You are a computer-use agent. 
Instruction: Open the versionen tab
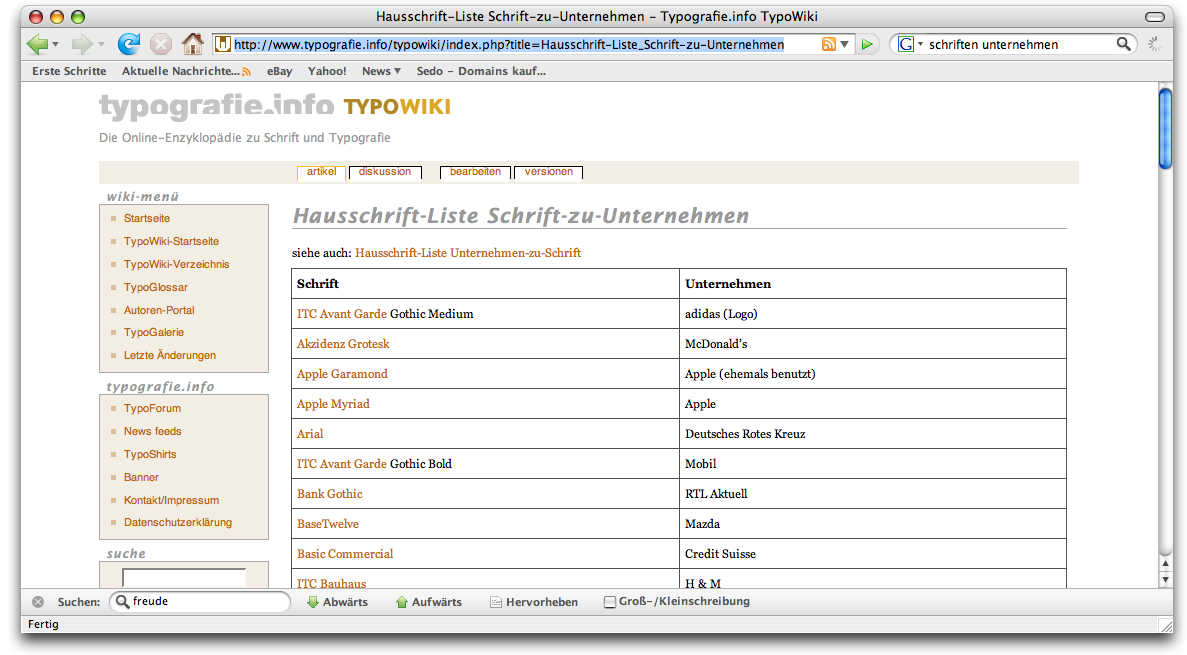[x=548, y=172]
